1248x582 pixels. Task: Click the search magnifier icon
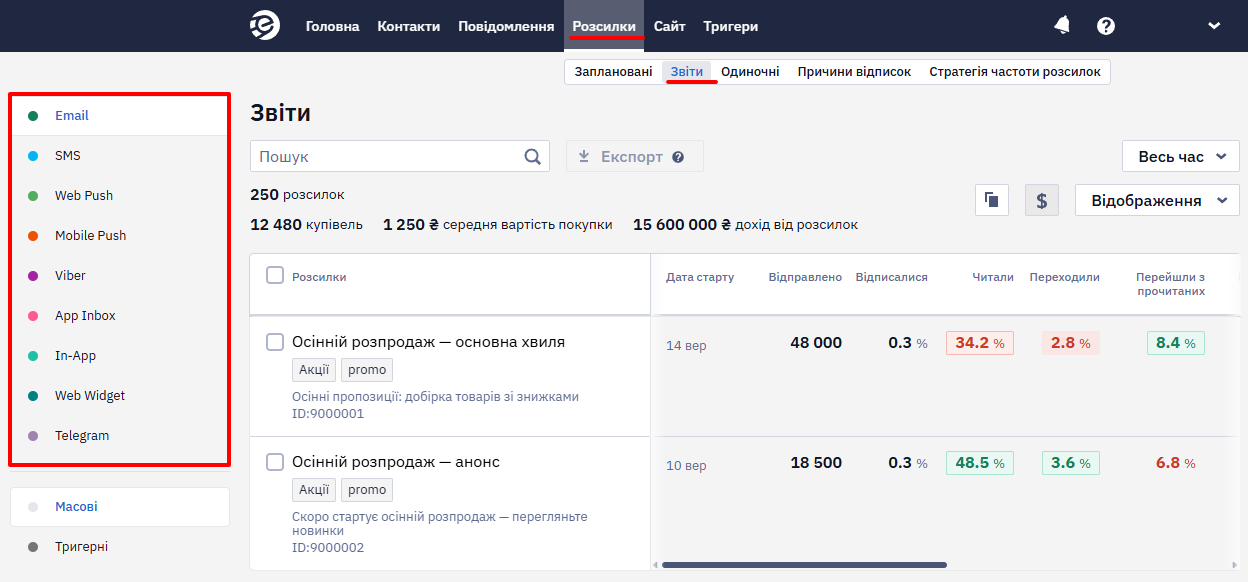[x=533, y=156]
